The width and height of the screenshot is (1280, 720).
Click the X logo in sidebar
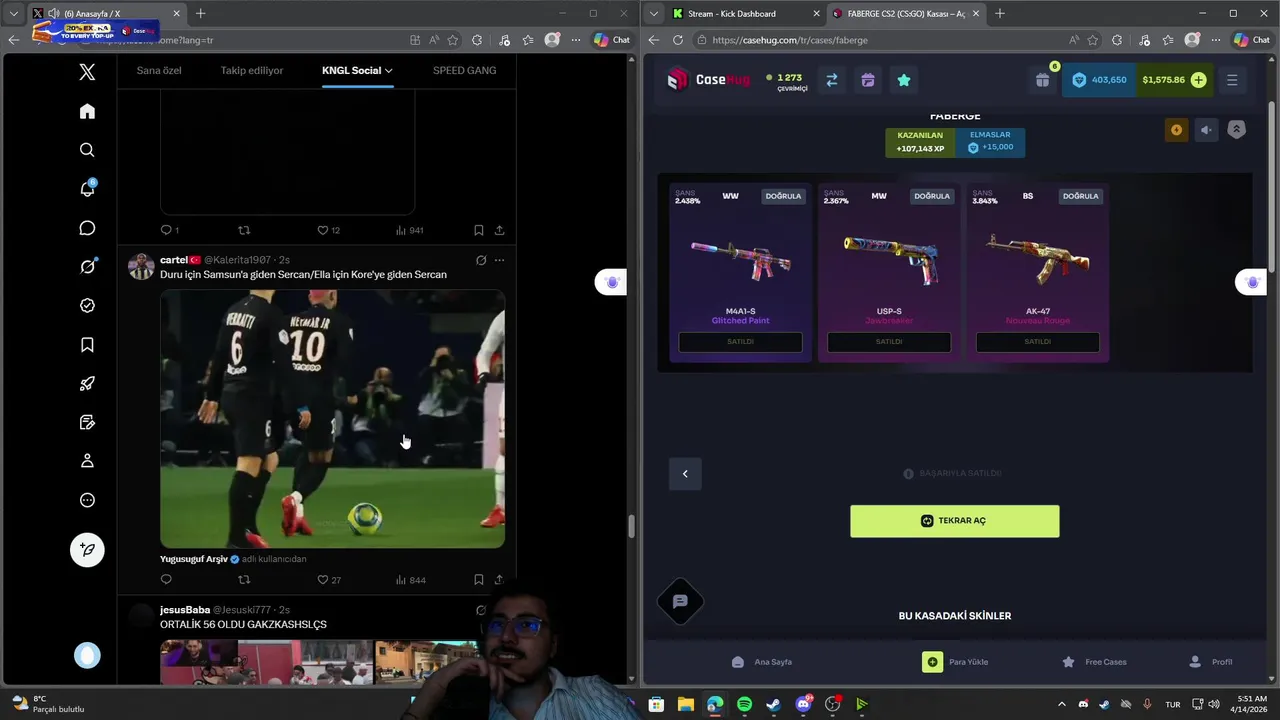tap(87, 72)
